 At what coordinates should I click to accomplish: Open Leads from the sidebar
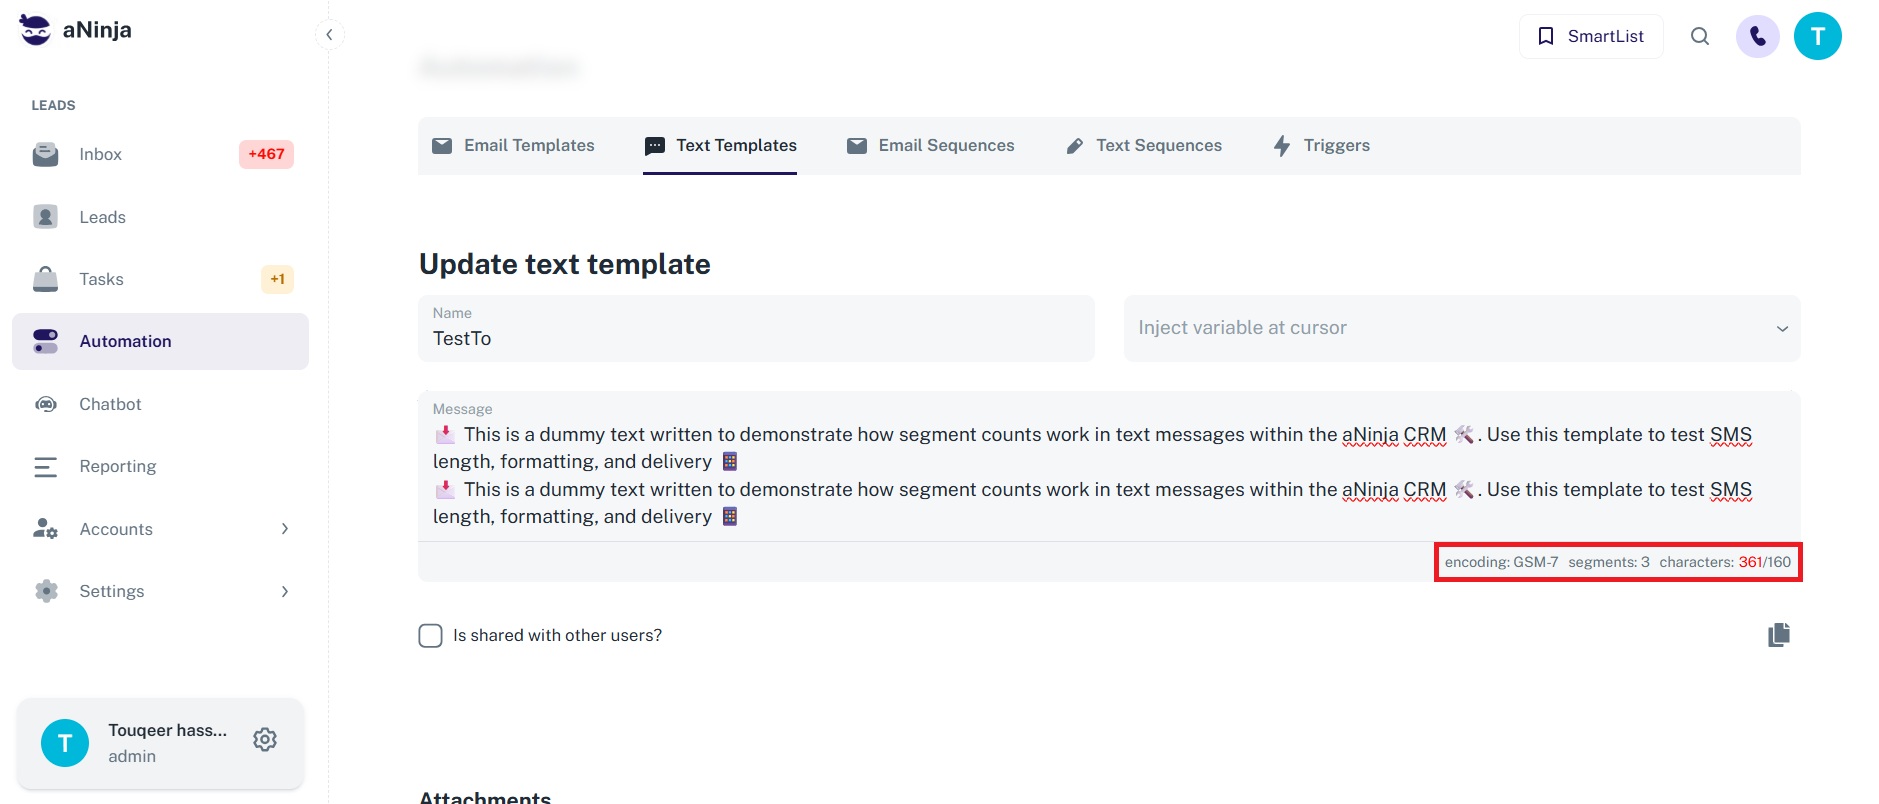click(102, 217)
